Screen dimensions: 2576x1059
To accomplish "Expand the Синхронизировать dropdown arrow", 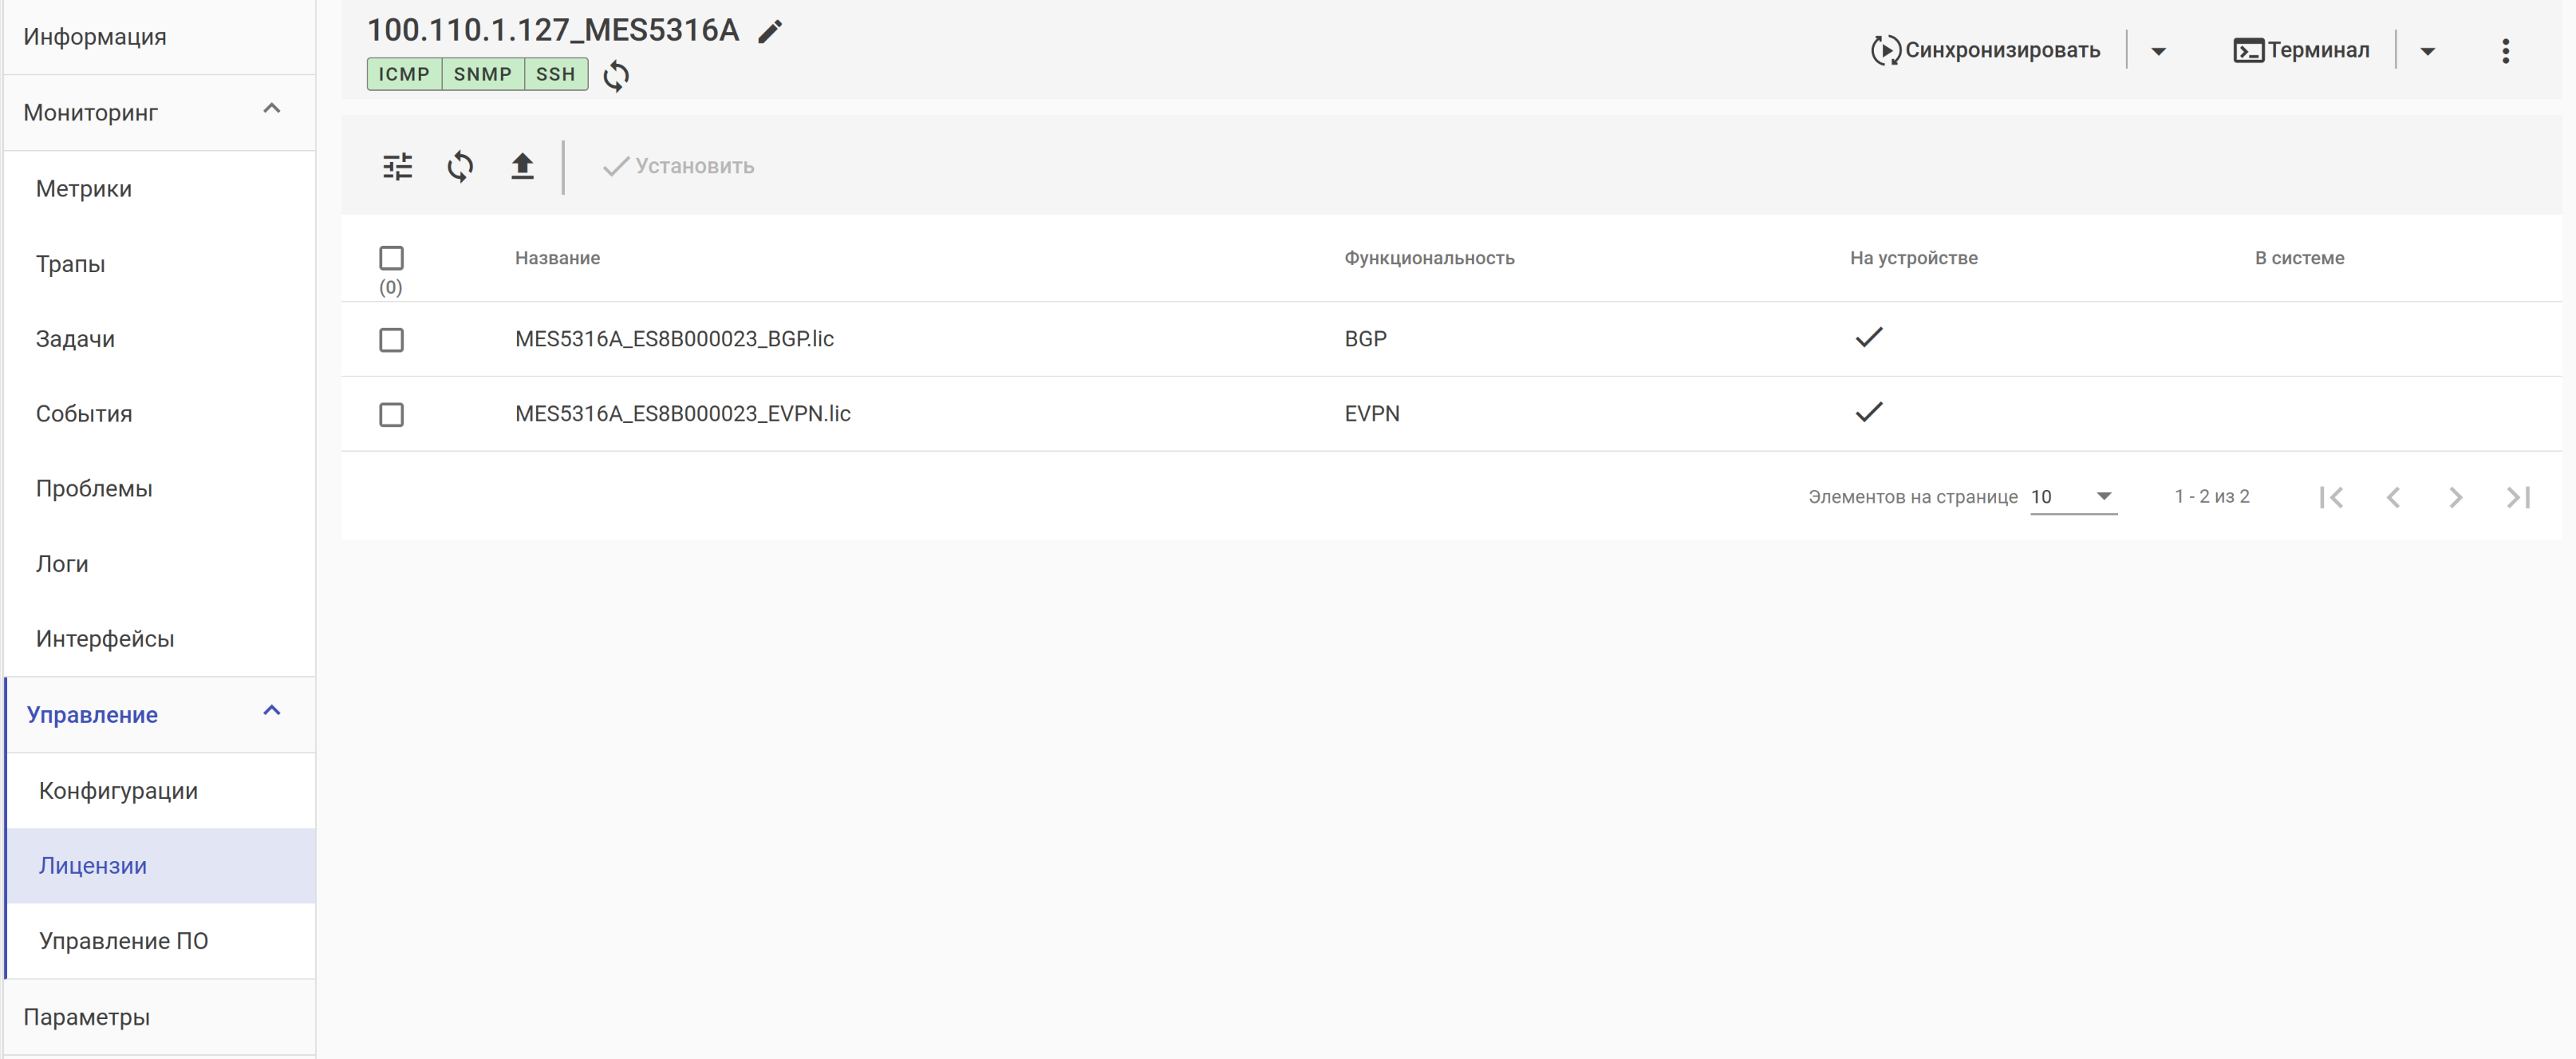I will coord(2158,51).
